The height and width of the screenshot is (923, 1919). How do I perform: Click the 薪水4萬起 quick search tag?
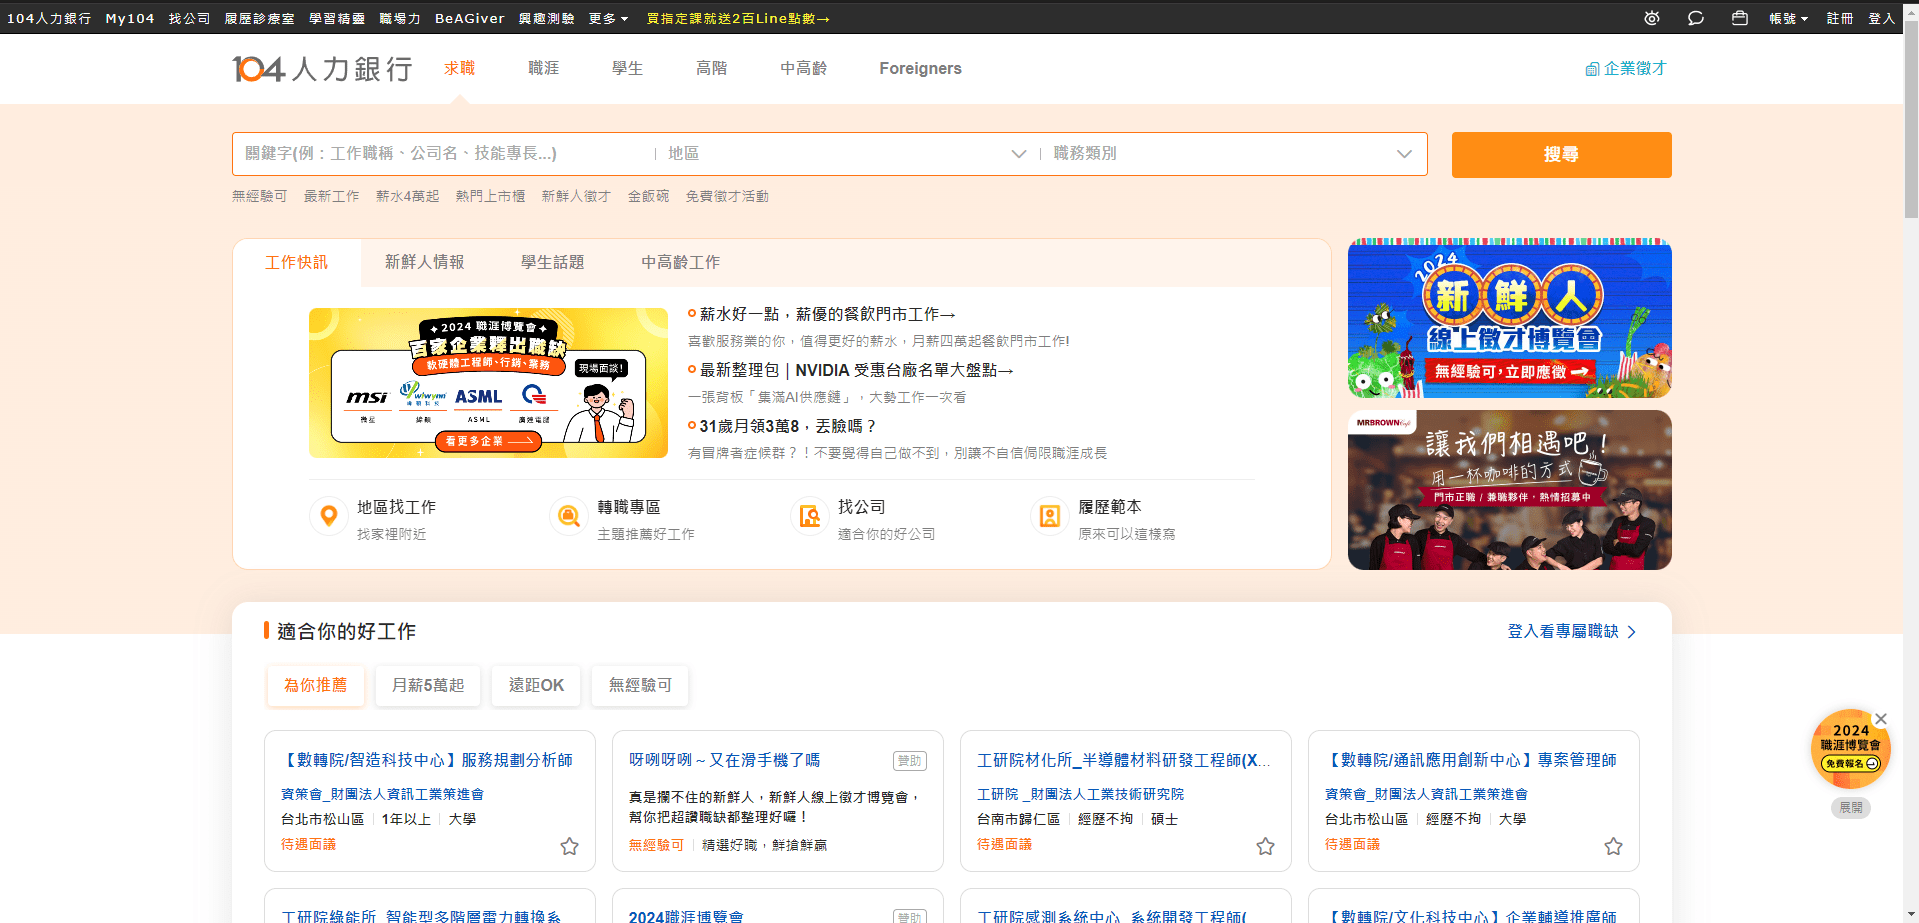(408, 196)
